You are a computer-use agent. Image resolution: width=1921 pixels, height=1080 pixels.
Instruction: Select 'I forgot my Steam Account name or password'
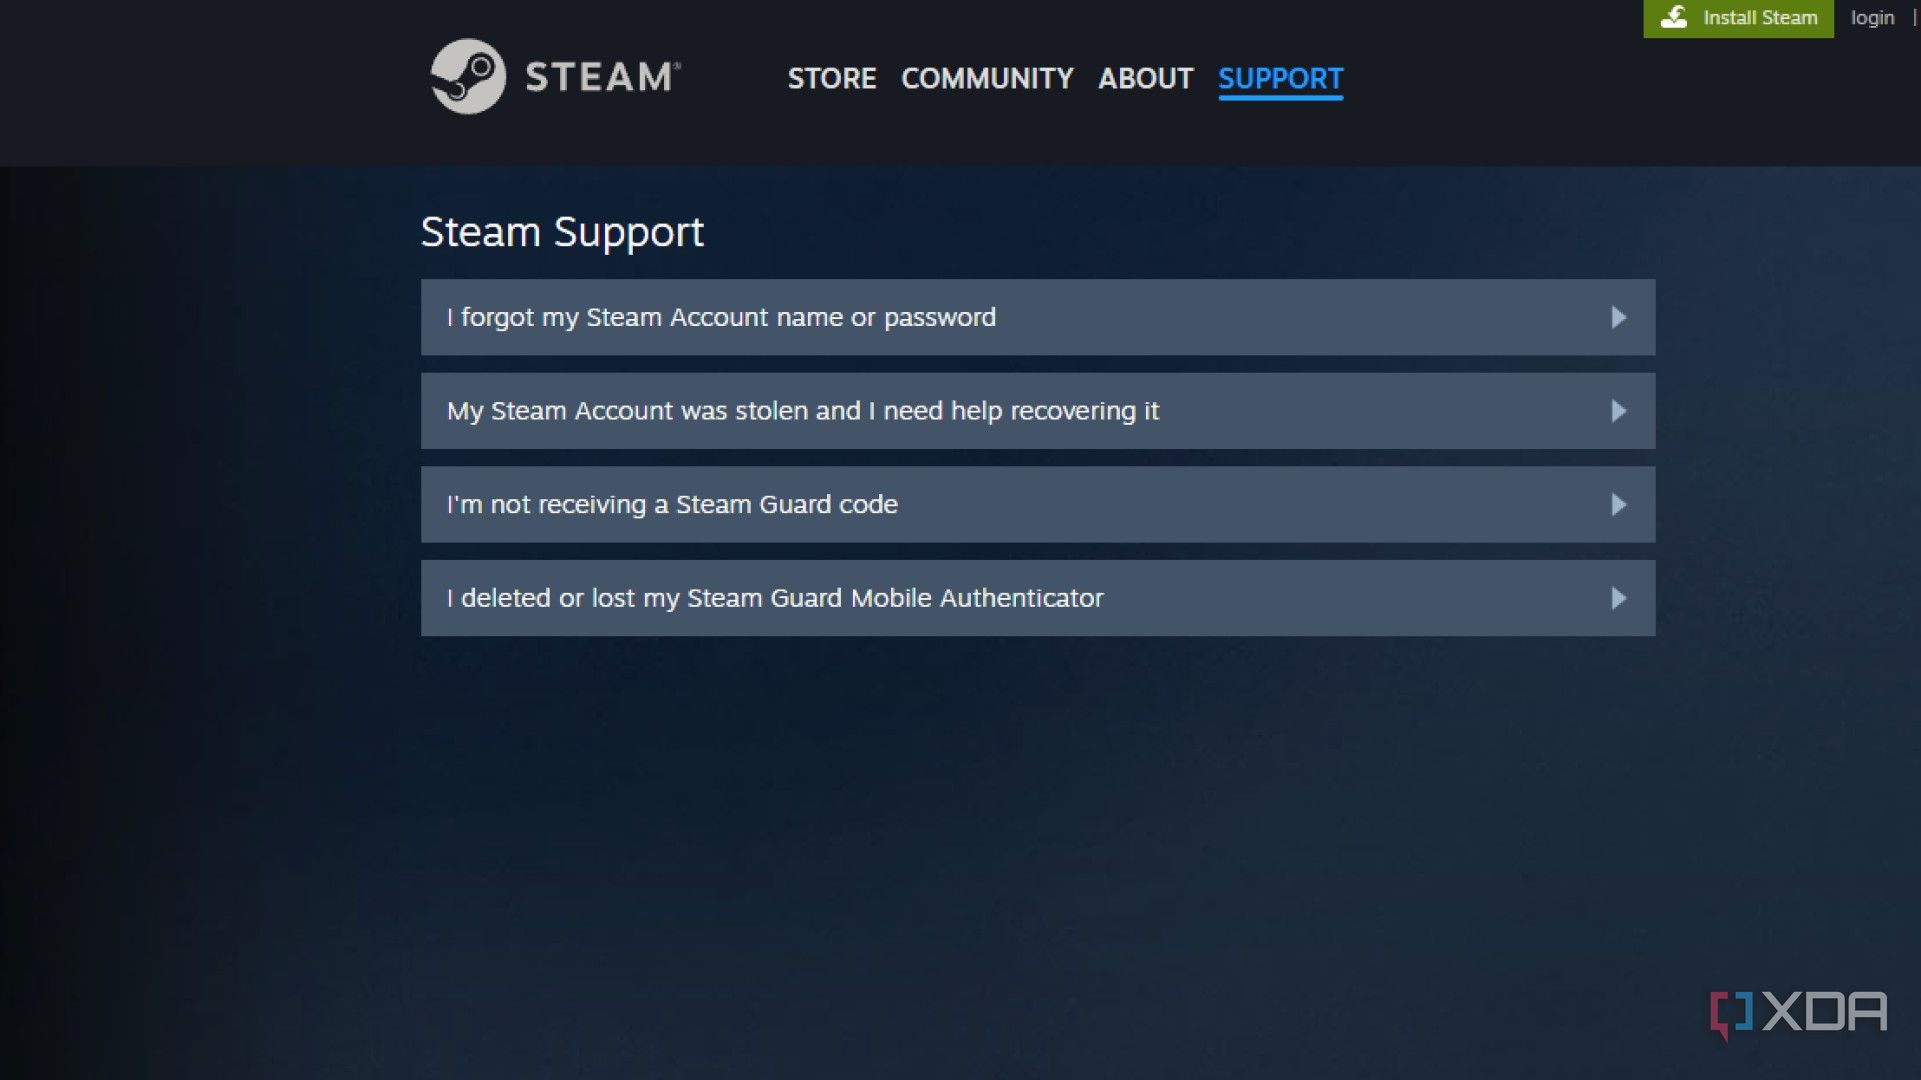[1037, 317]
